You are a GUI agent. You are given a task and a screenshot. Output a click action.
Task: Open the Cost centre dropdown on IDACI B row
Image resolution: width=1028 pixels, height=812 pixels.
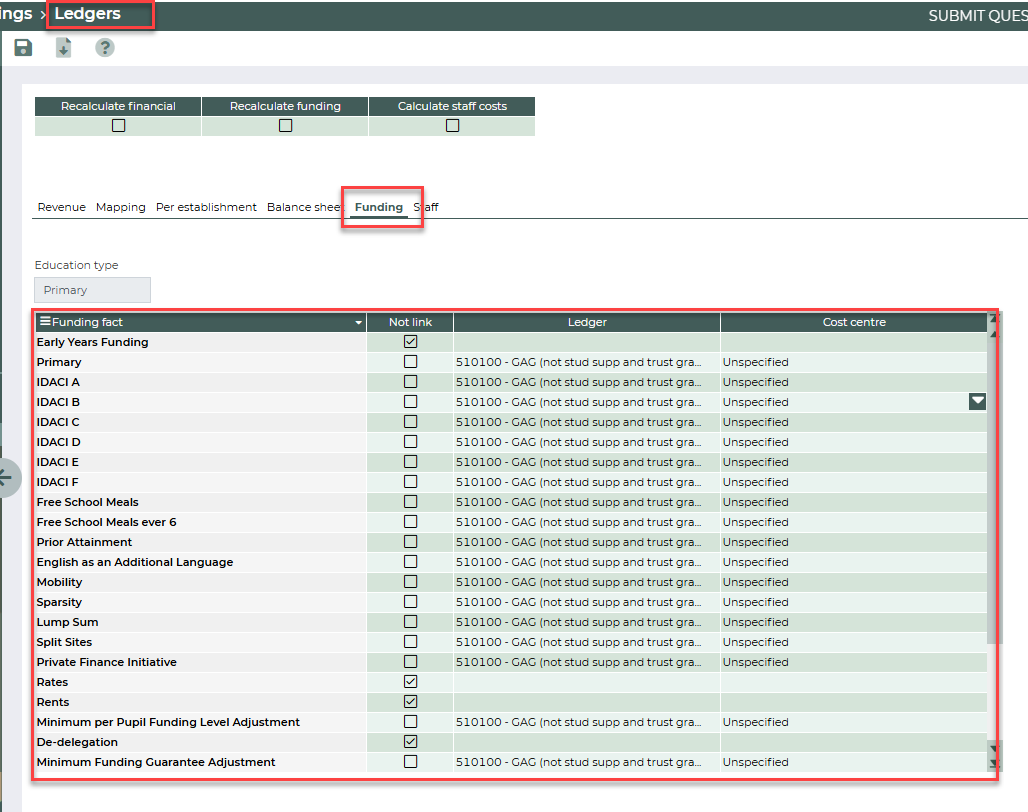pos(977,402)
